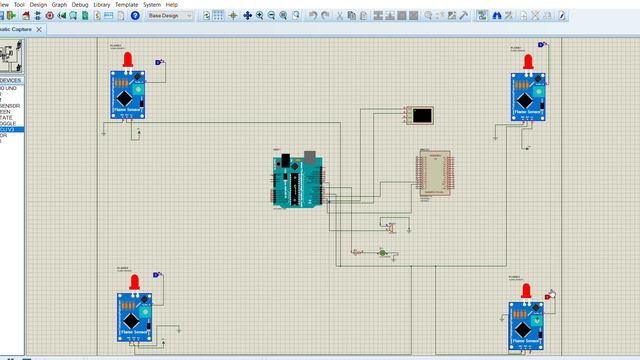
Task: Click the Block Rotate icon
Action: point(402,16)
